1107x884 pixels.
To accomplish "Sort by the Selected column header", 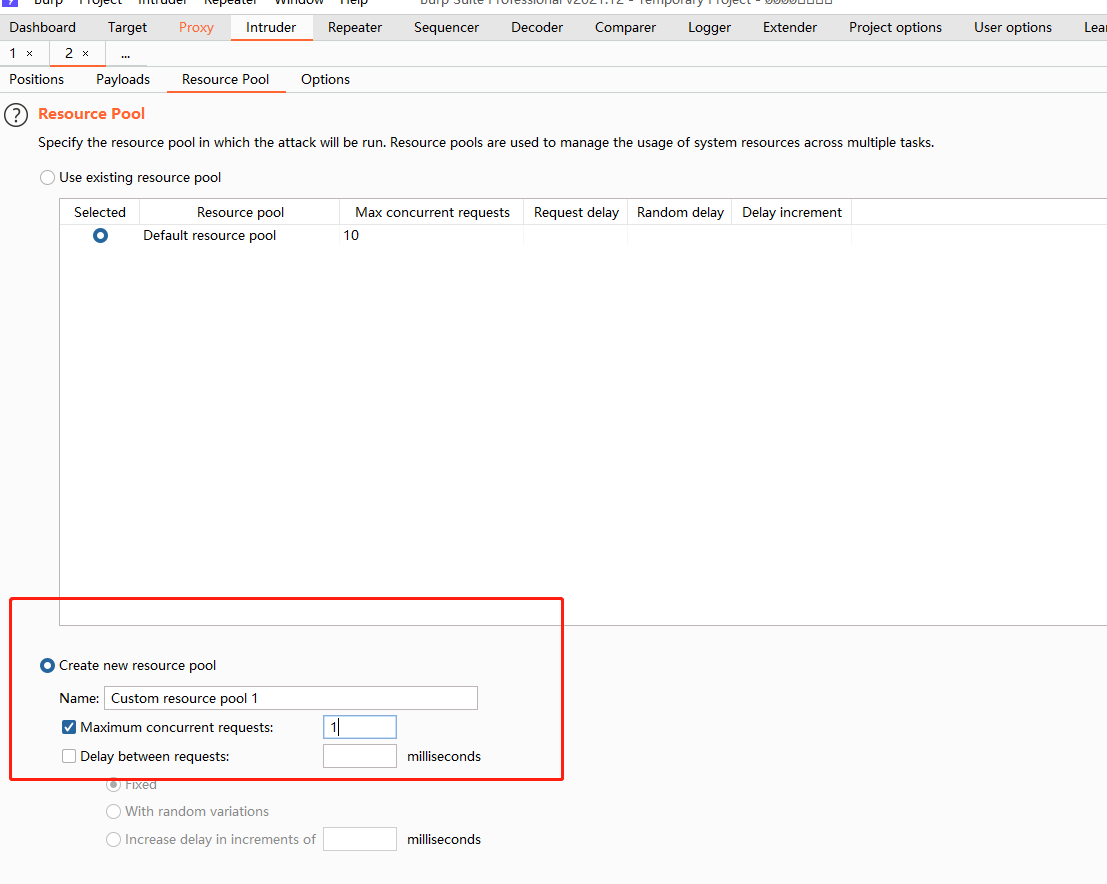I will [x=100, y=213].
